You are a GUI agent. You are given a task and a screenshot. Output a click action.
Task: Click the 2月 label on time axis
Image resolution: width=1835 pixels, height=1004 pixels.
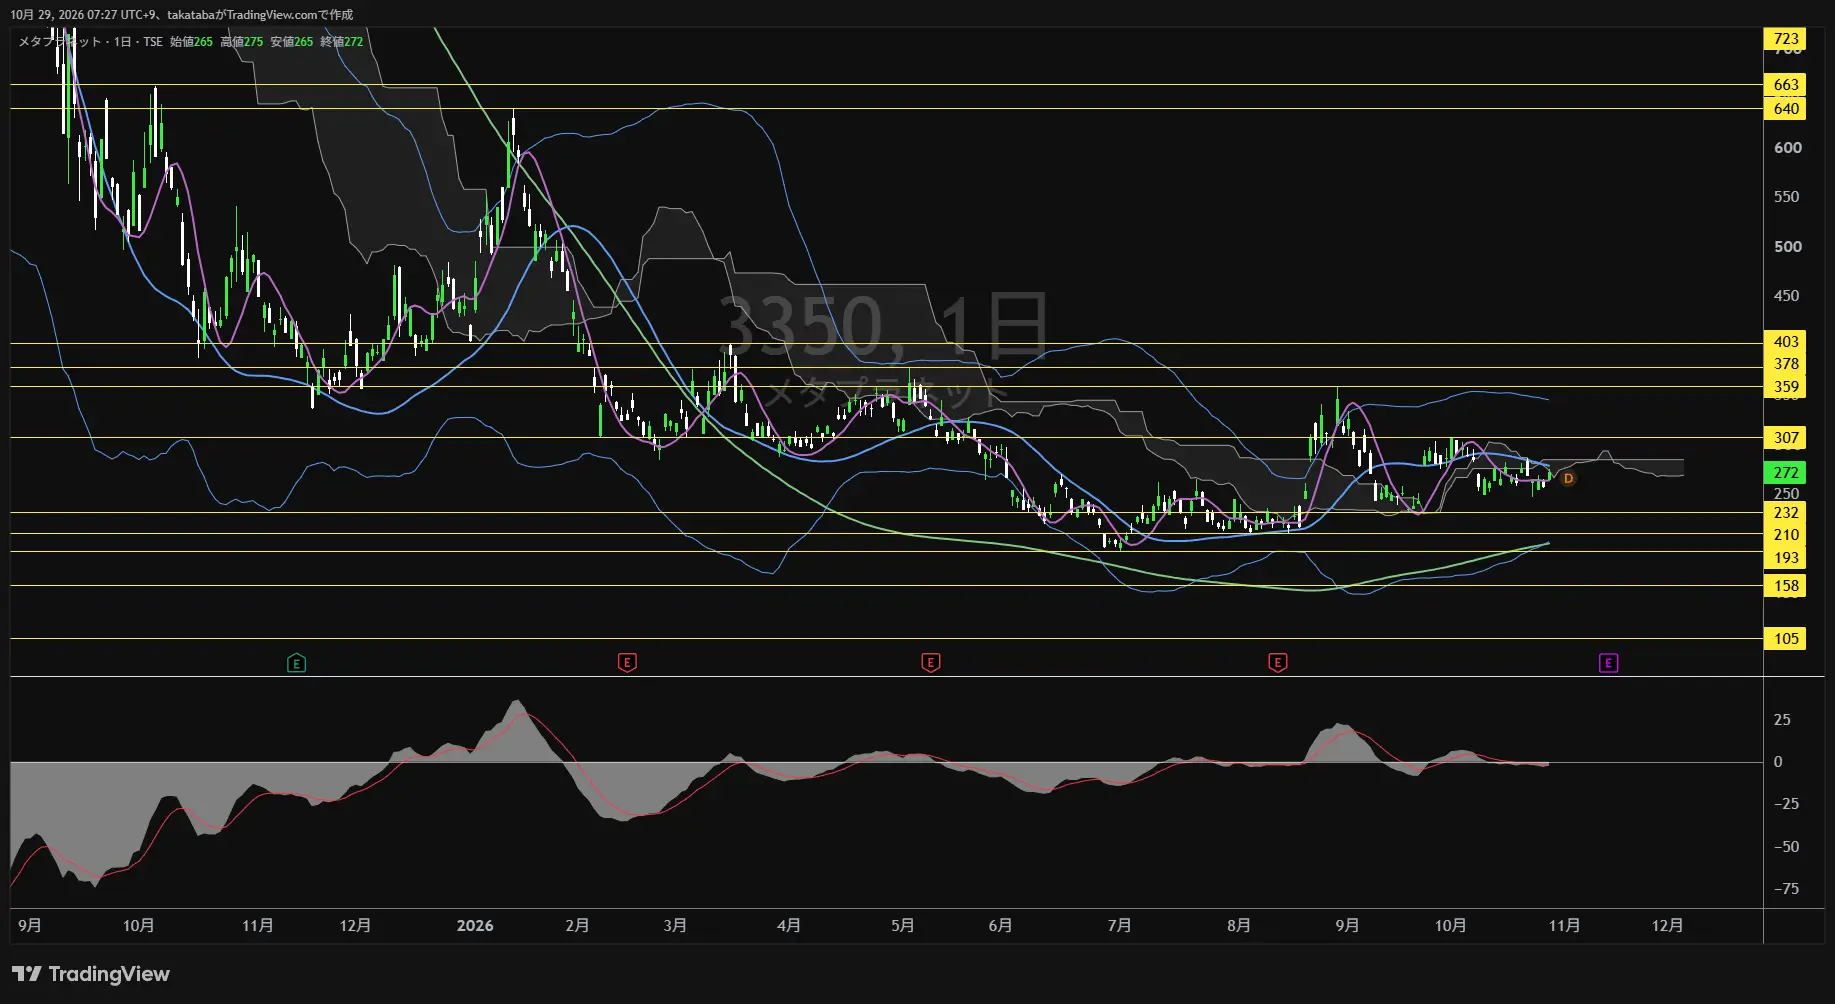[x=577, y=926]
